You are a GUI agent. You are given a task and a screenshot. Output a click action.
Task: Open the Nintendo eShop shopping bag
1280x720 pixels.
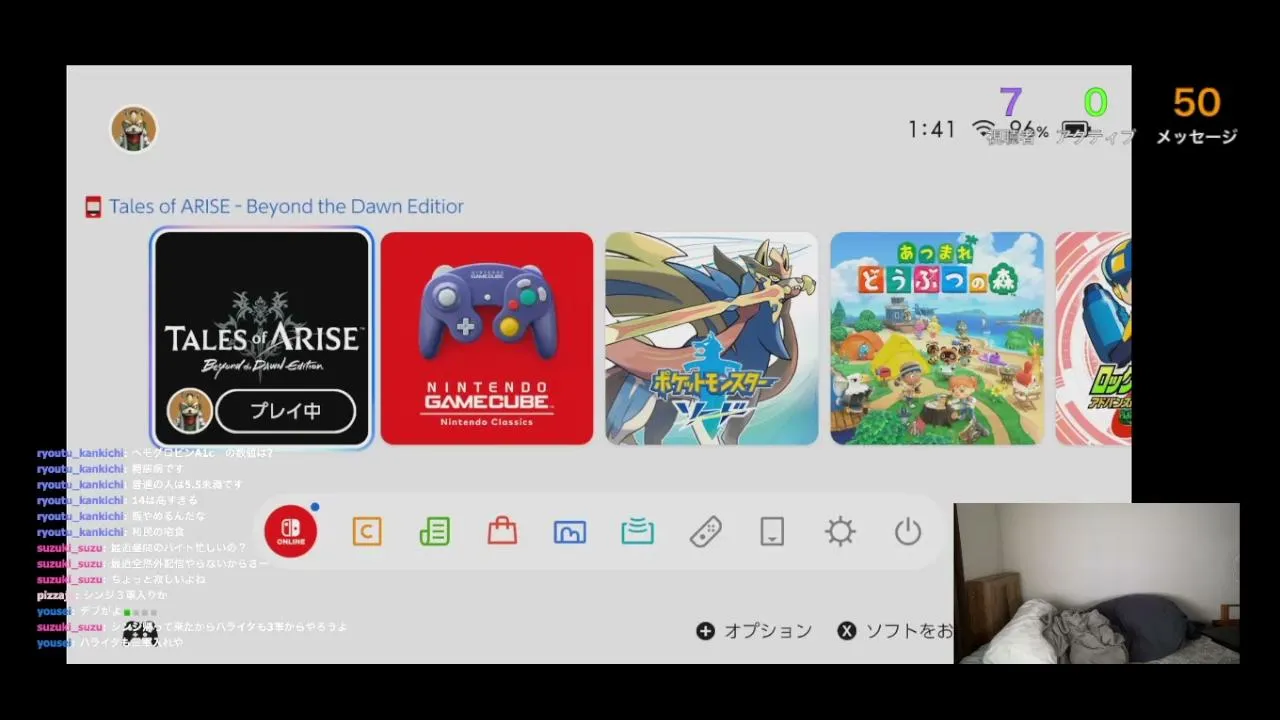502,532
